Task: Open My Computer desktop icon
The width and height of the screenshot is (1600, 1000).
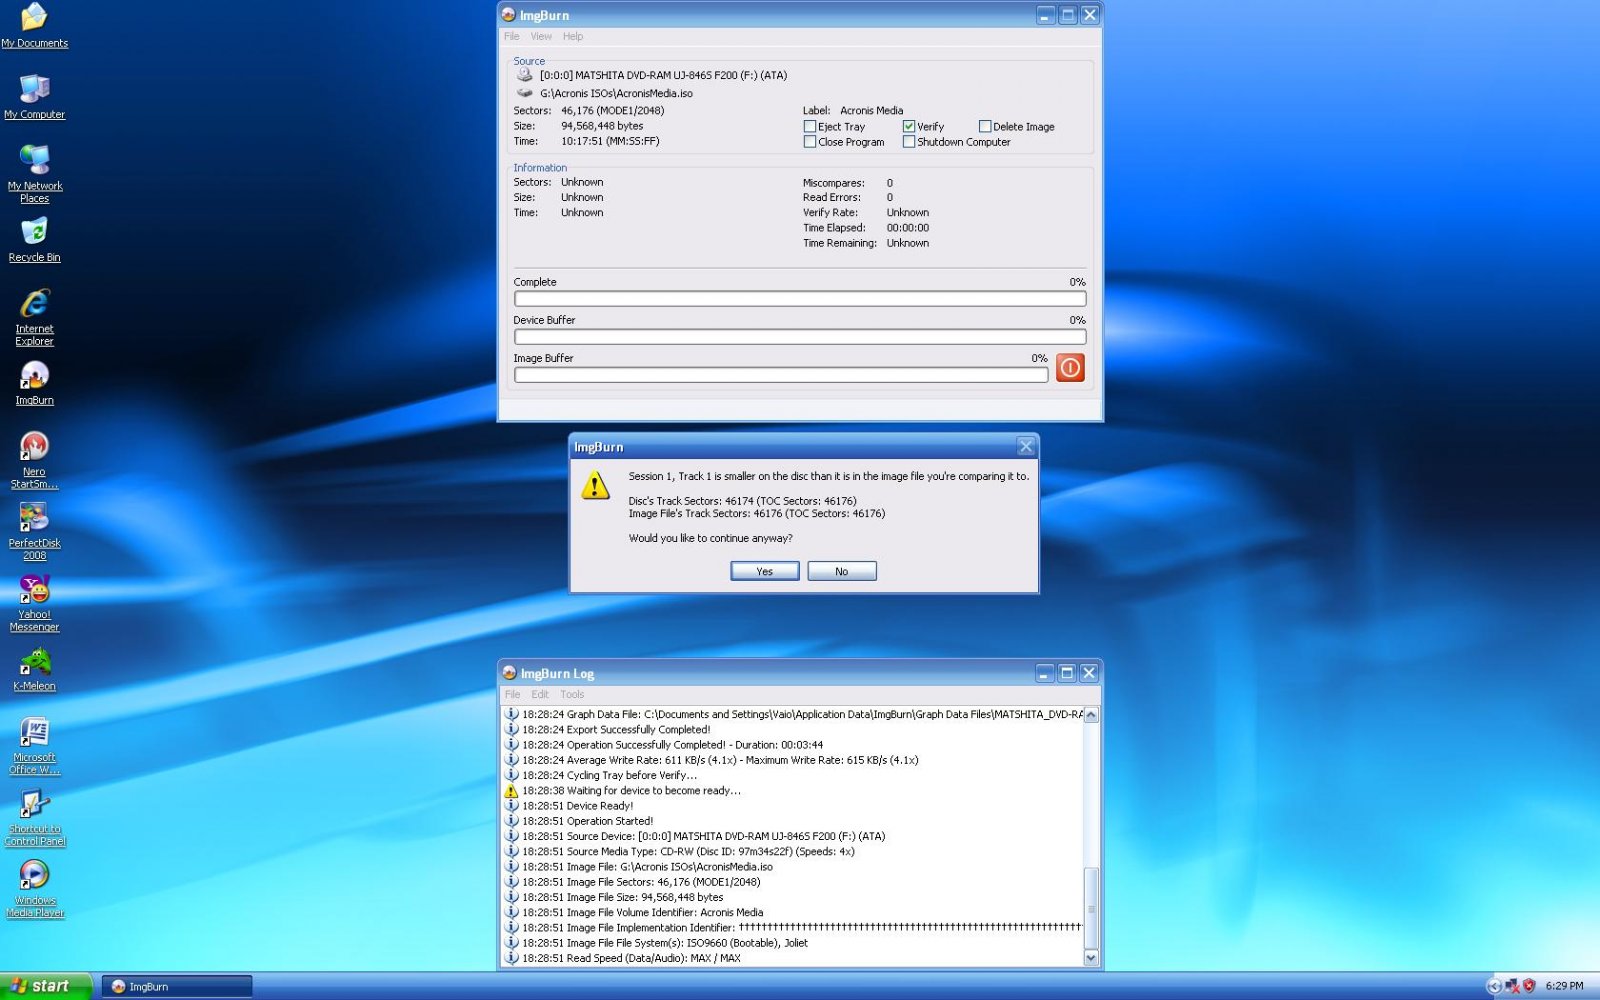Action: [x=34, y=96]
